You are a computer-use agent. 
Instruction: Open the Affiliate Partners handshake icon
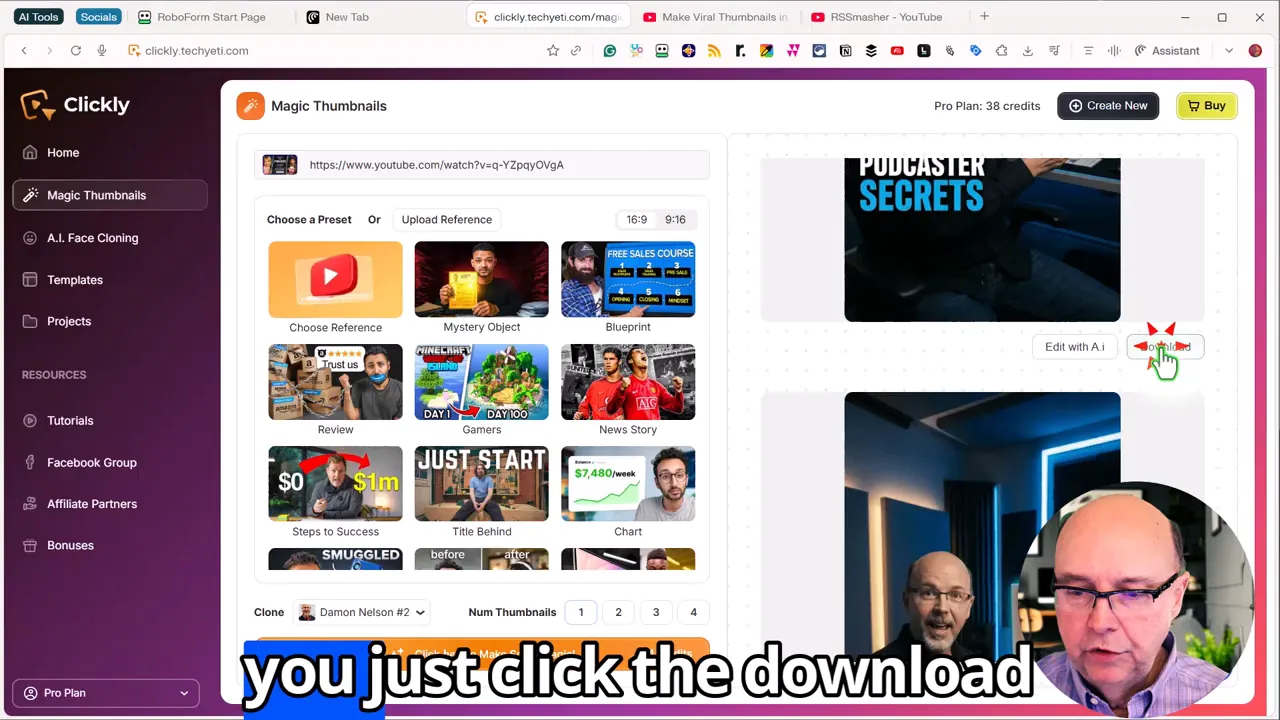[30, 503]
